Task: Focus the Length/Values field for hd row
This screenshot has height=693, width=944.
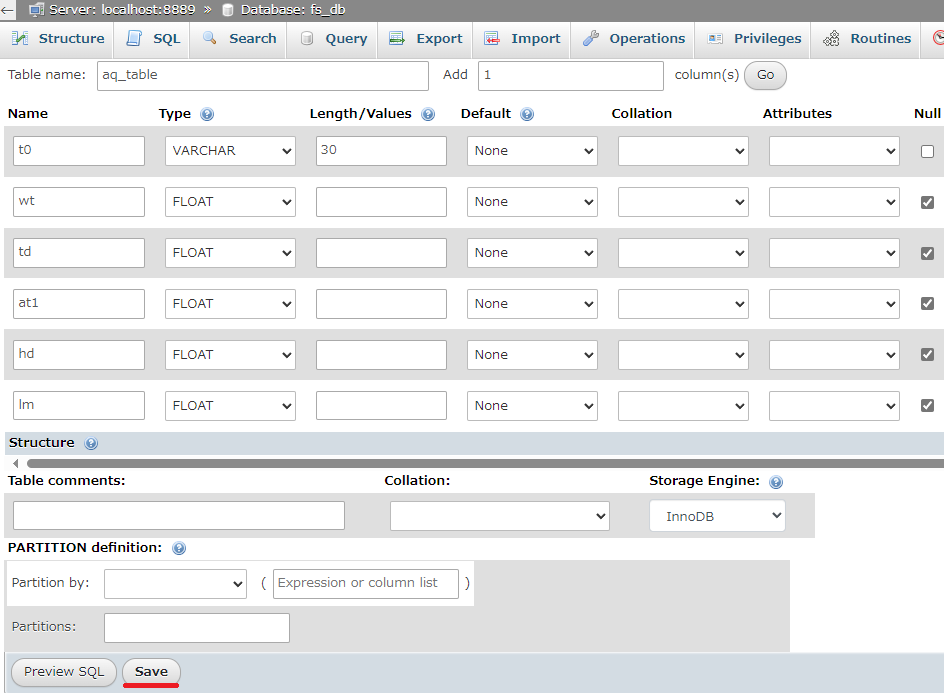Action: [x=381, y=355]
